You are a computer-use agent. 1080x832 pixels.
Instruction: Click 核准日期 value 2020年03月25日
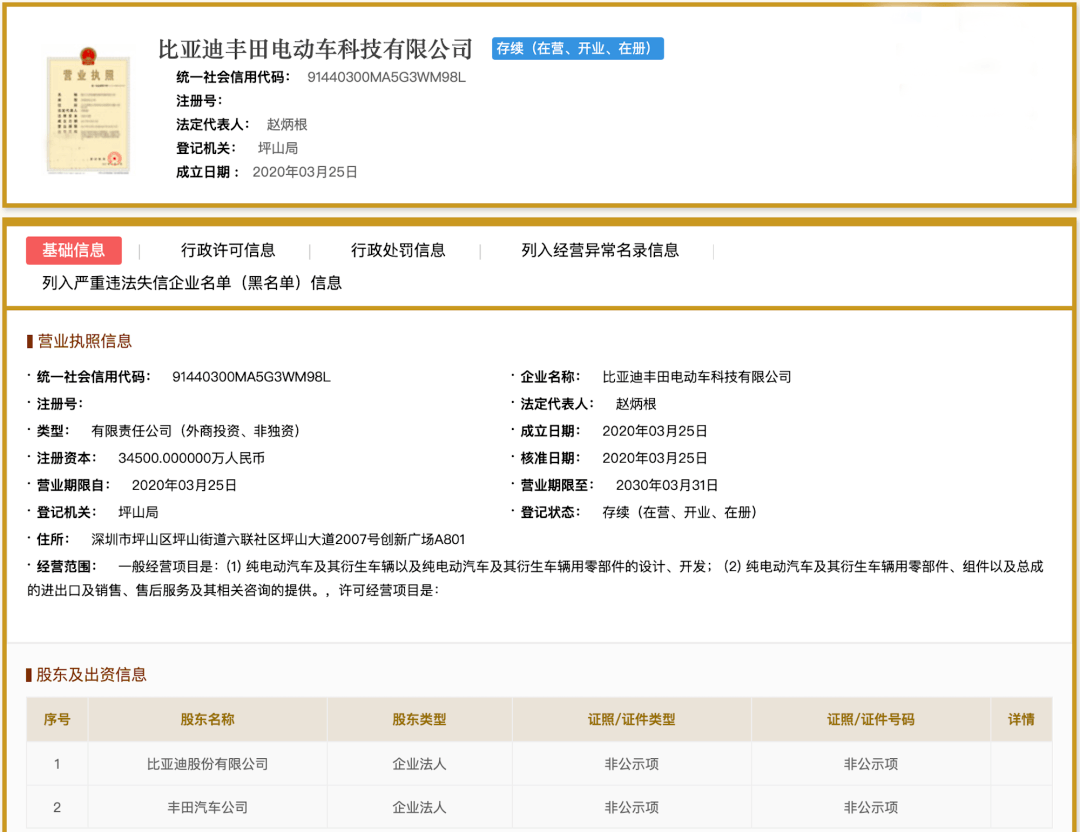click(x=654, y=458)
